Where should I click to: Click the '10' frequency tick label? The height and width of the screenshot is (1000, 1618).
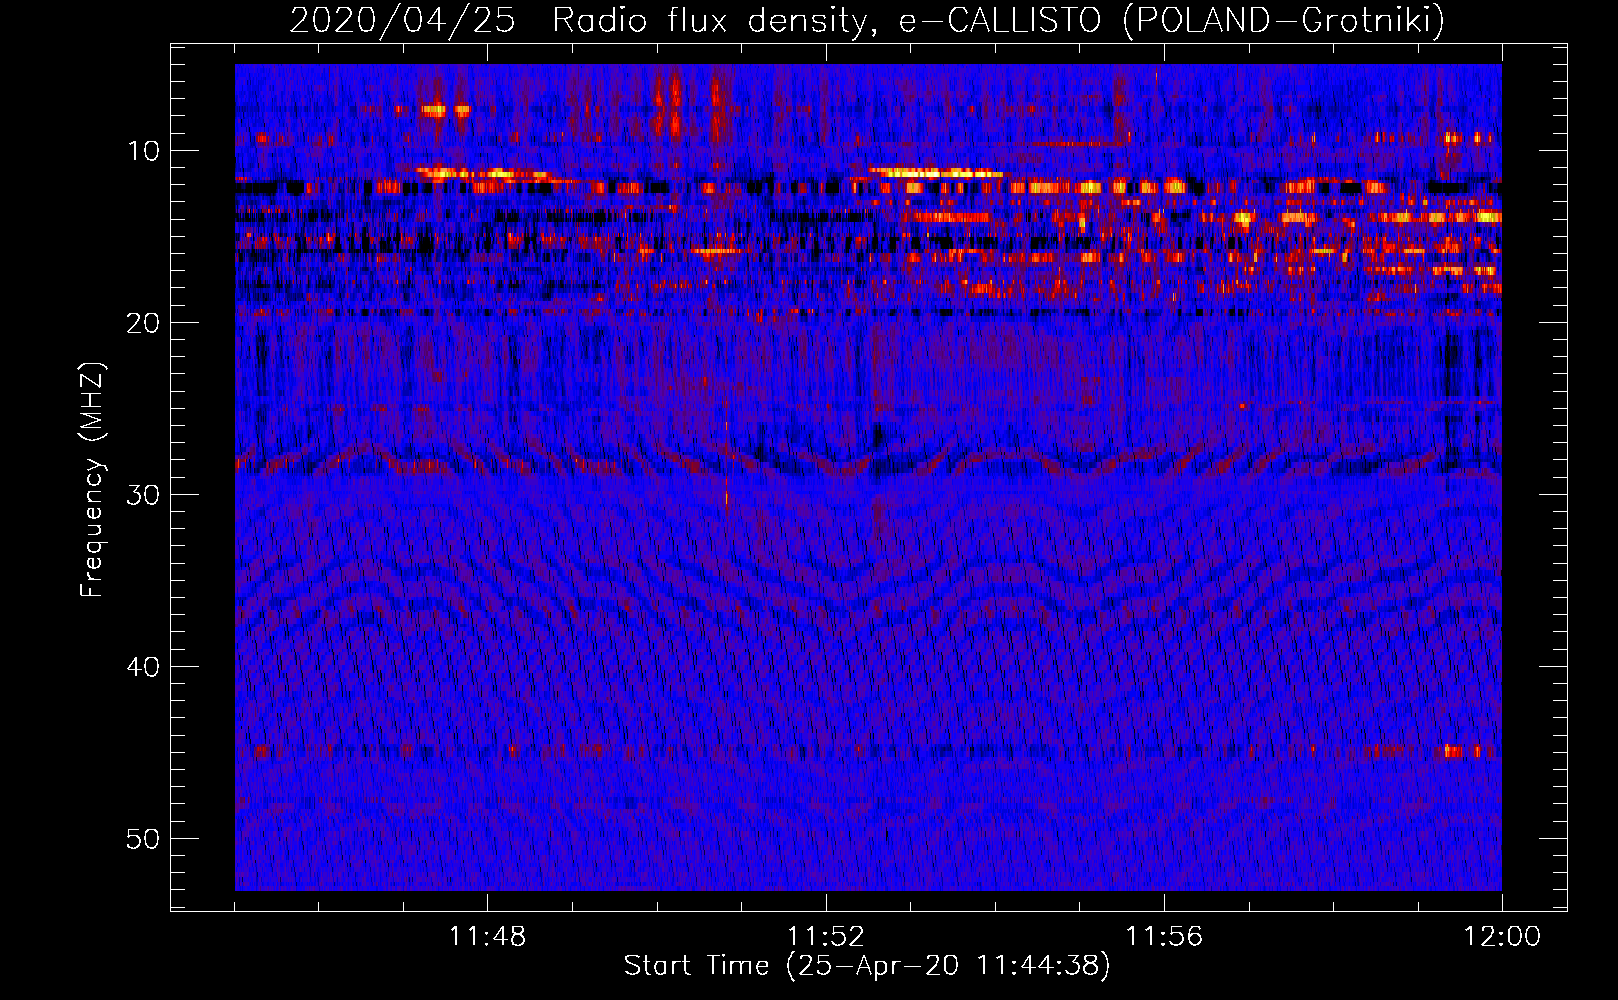144,151
